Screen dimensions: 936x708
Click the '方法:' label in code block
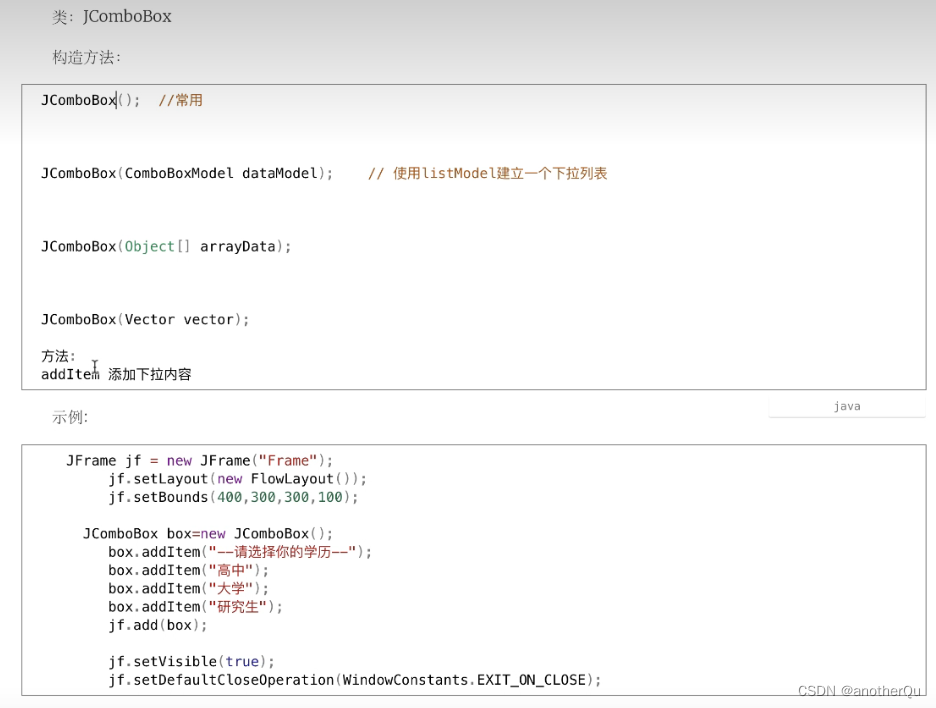point(58,356)
